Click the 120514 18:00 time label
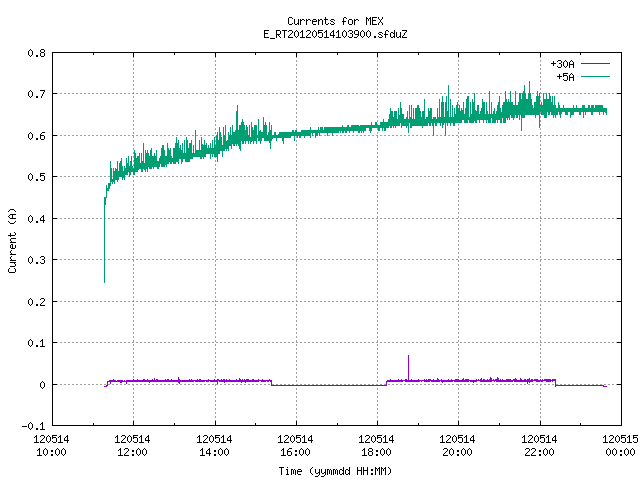The height and width of the screenshot is (480, 640). (376, 446)
